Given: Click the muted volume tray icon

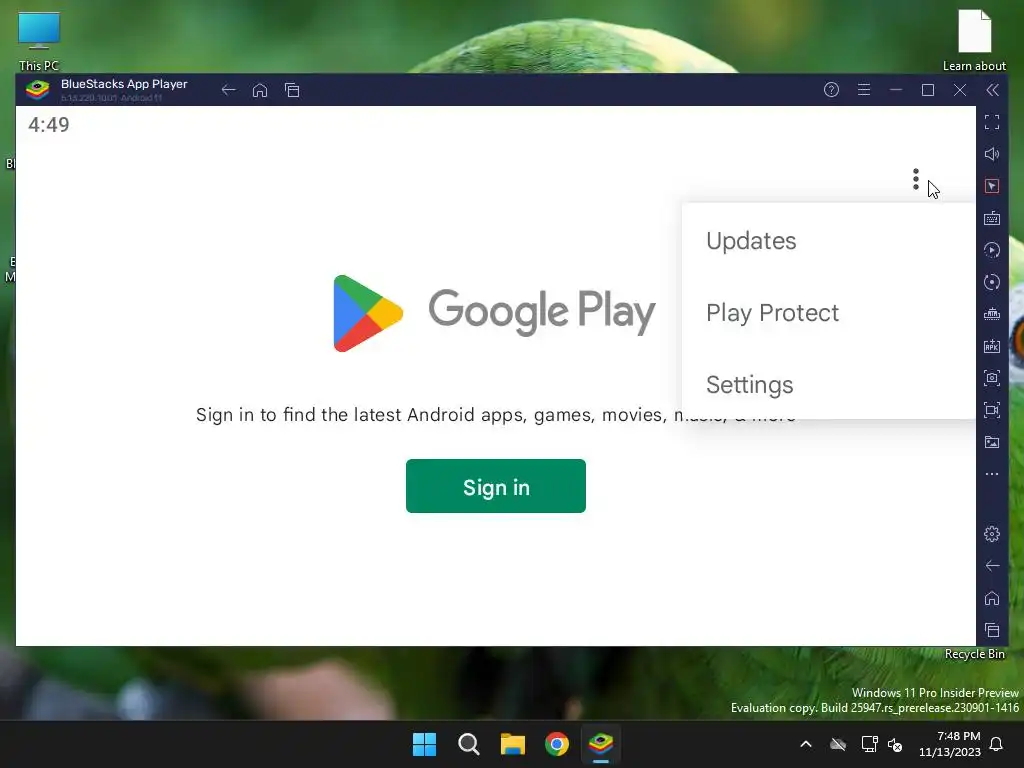Looking at the screenshot, I should tap(895, 744).
